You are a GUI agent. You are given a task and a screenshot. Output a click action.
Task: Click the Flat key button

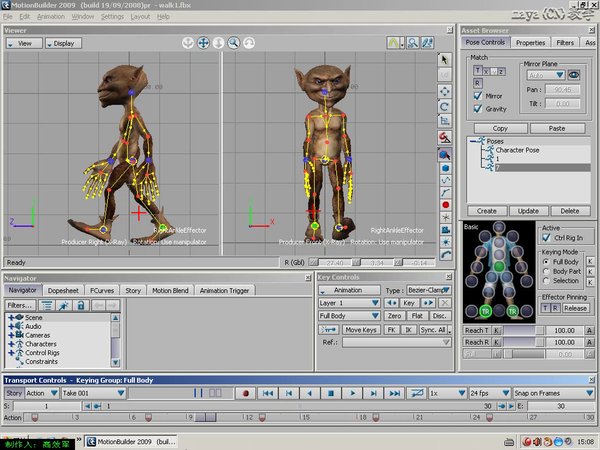(417, 316)
